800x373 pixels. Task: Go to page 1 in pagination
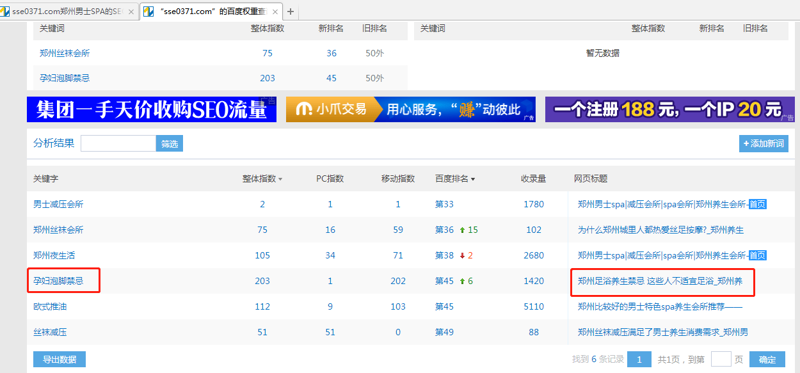coord(639,359)
